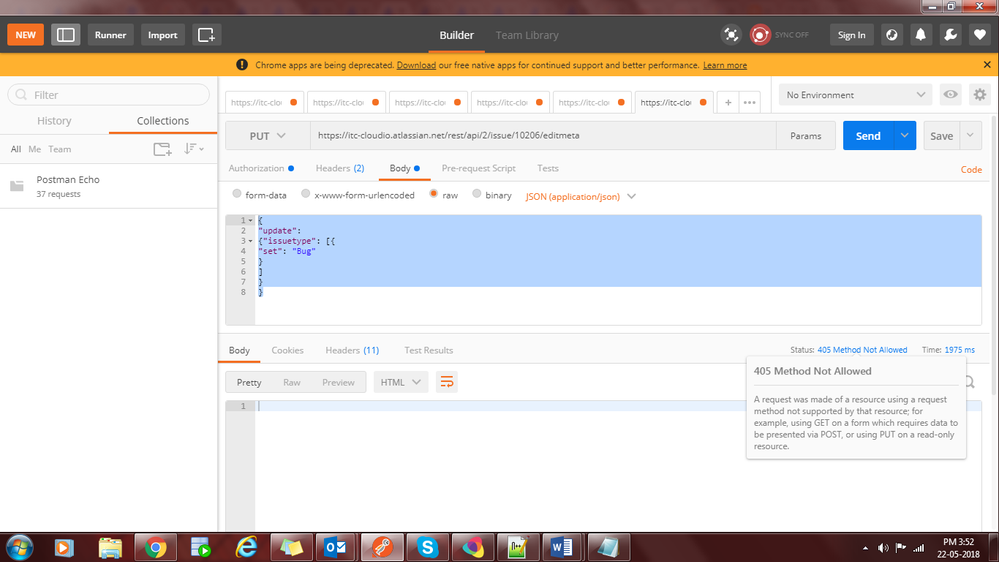This screenshot has height=562, width=999.
Task: Click the volume speaker tray icon
Action: [x=883, y=548]
